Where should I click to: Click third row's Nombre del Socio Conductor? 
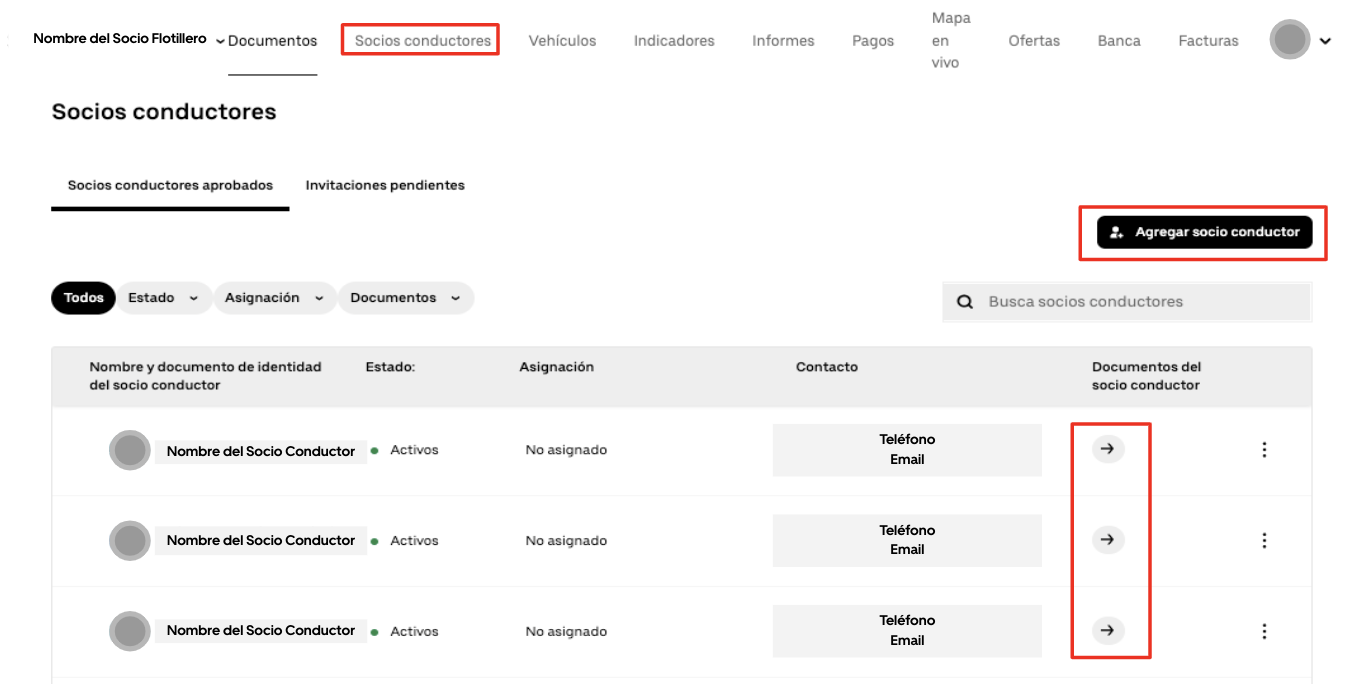click(261, 630)
